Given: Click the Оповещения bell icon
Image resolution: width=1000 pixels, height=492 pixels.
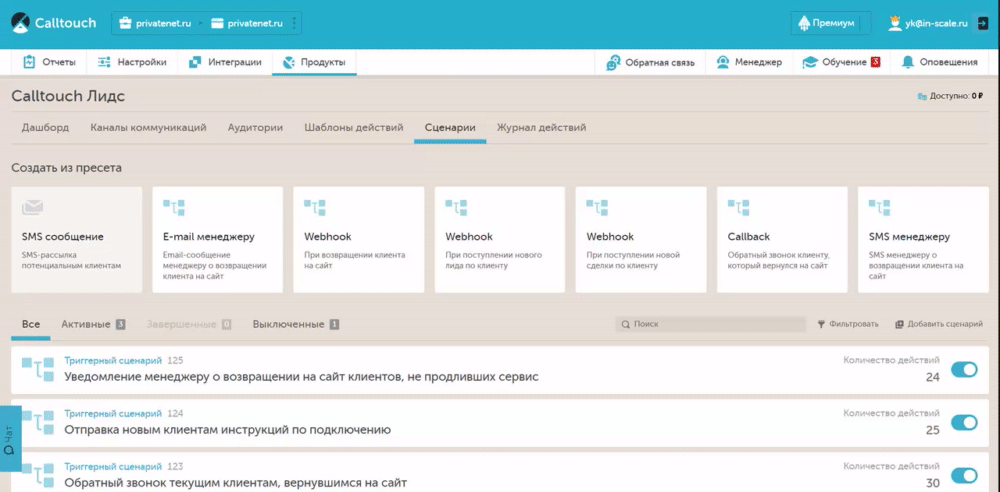Looking at the screenshot, I should pyautogui.click(x=907, y=62).
